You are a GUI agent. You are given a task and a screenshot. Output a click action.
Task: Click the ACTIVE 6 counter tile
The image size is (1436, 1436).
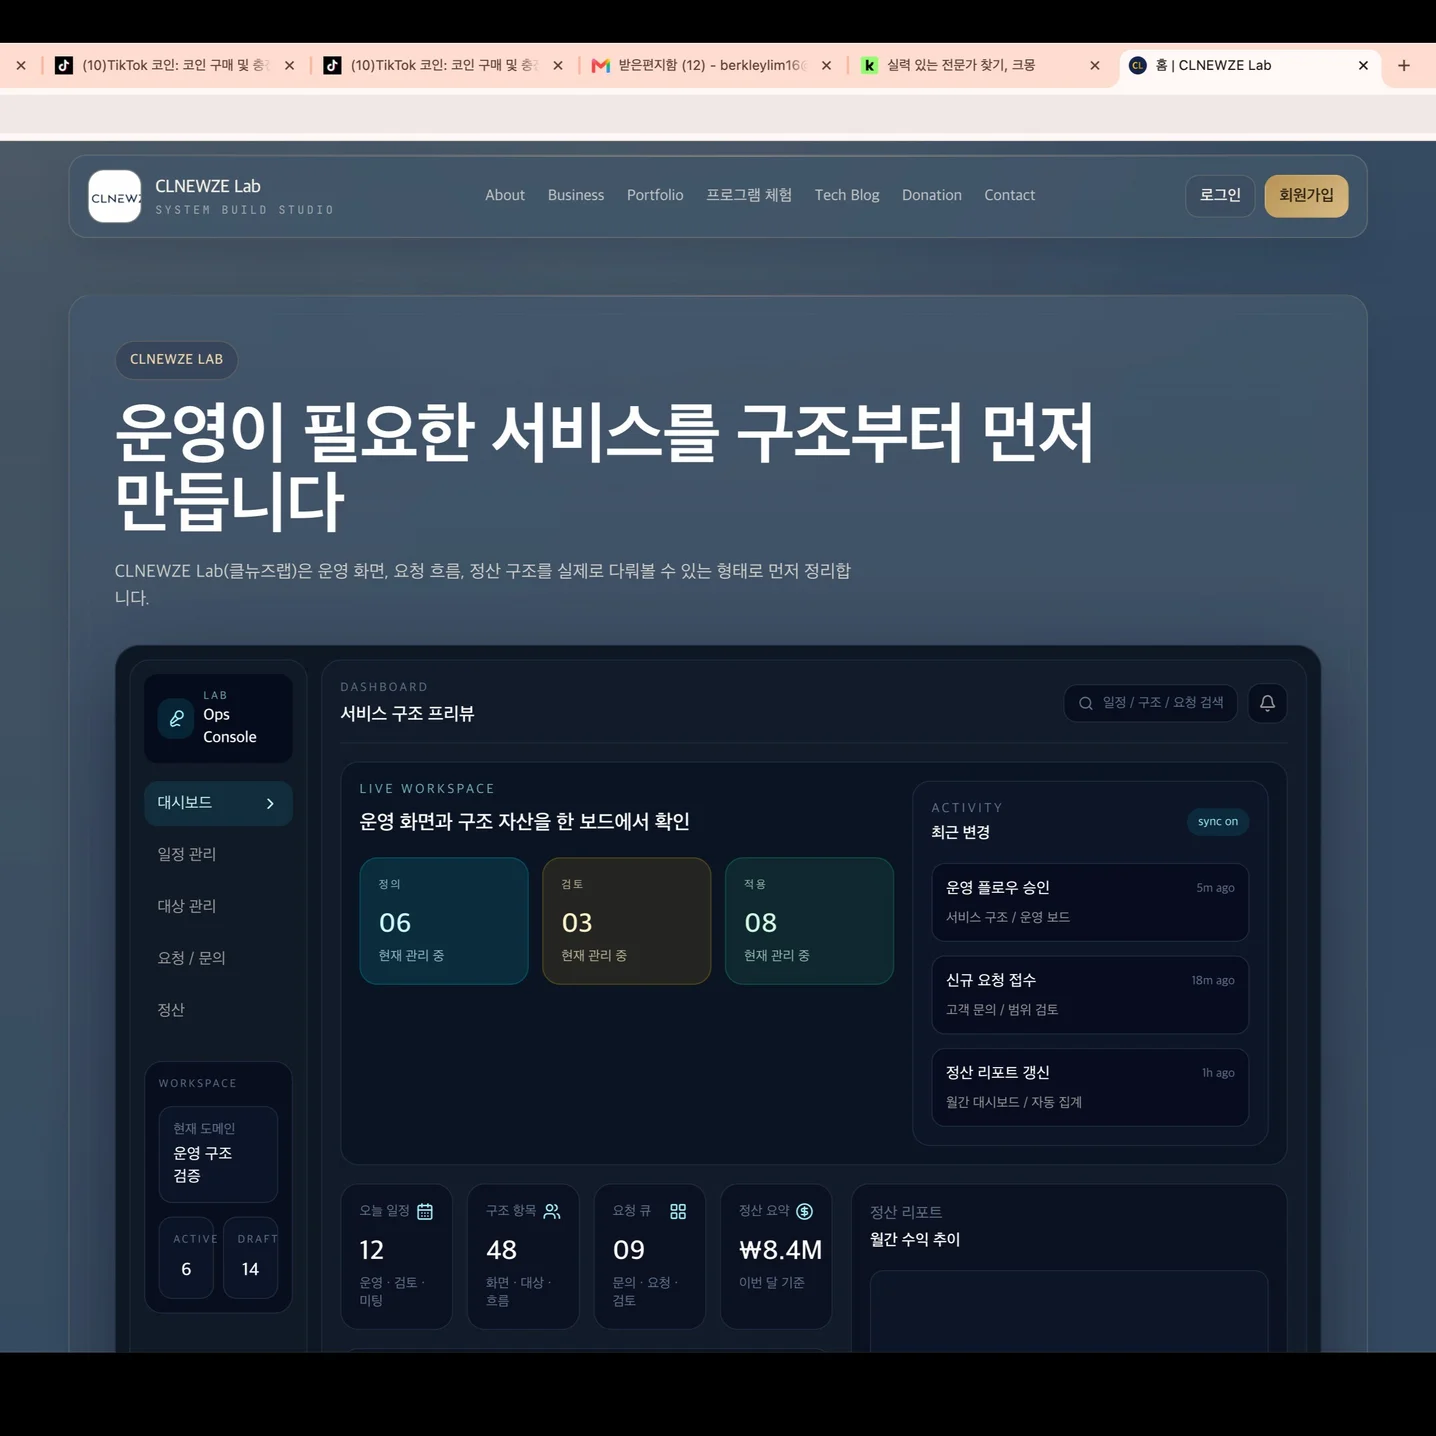(186, 1258)
